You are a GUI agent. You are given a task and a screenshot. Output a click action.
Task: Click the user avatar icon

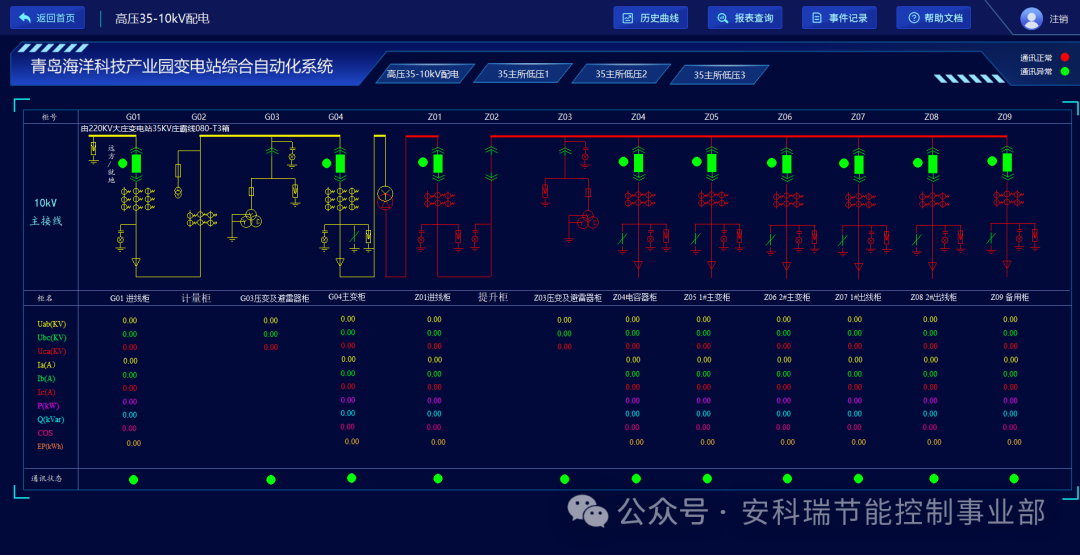click(x=1031, y=19)
